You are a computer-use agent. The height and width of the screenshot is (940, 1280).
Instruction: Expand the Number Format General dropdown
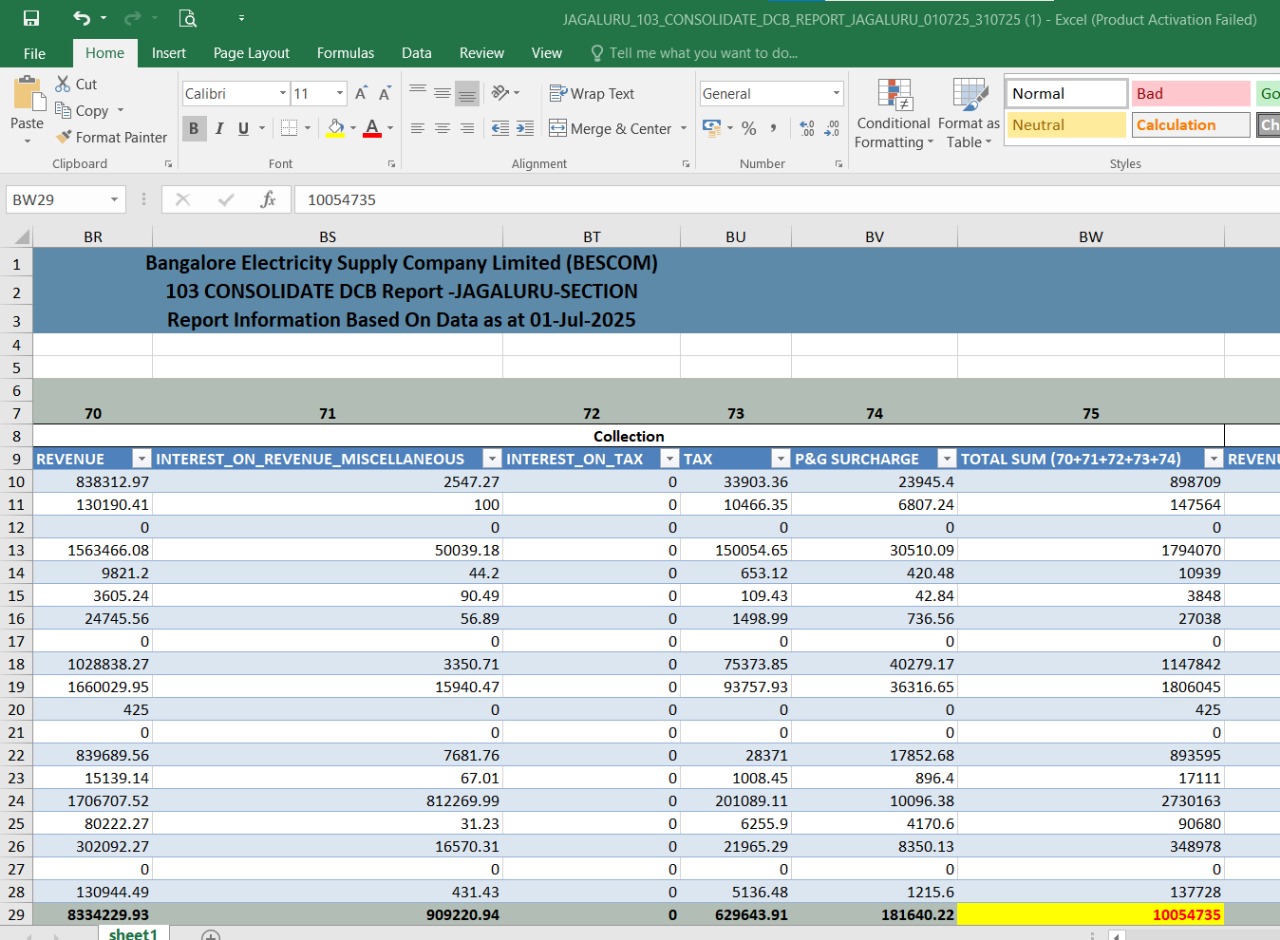pos(836,94)
